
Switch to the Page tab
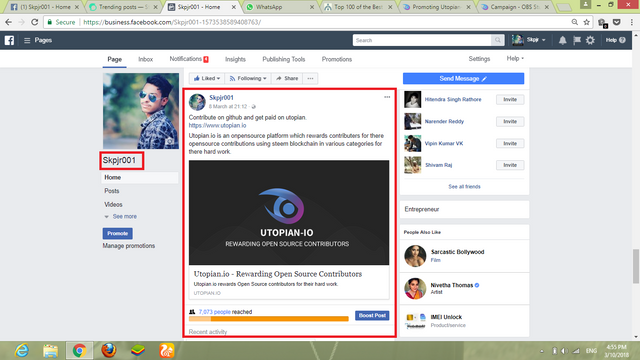(114, 59)
